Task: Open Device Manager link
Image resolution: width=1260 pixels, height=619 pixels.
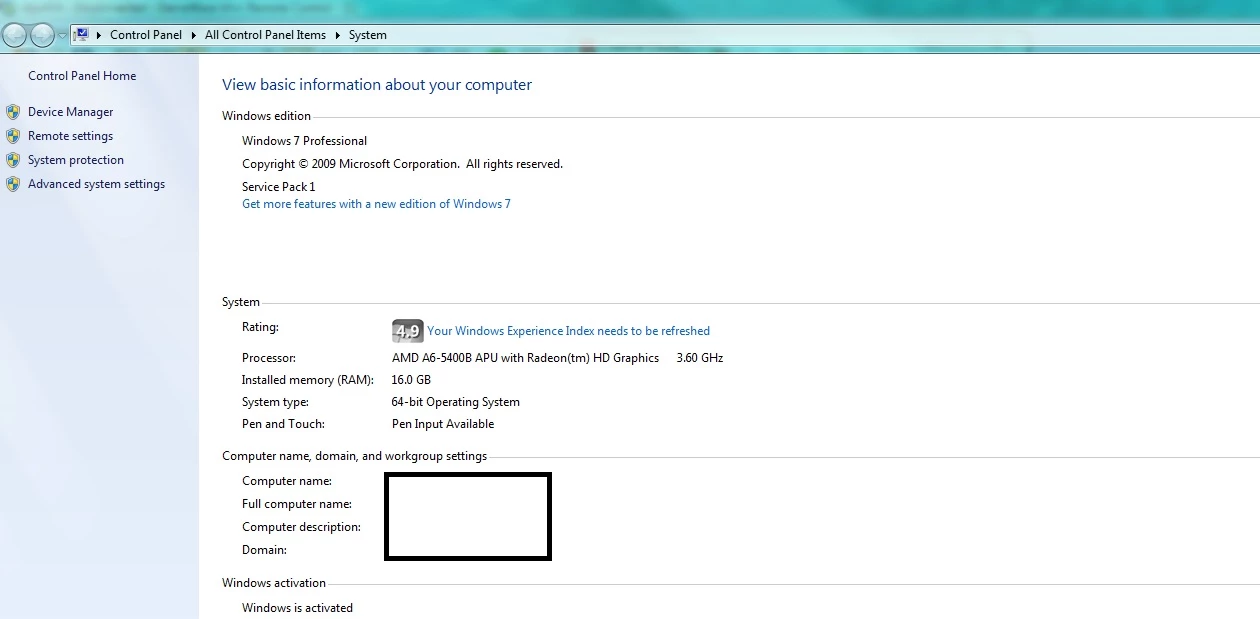Action: click(x=70, y=112)
